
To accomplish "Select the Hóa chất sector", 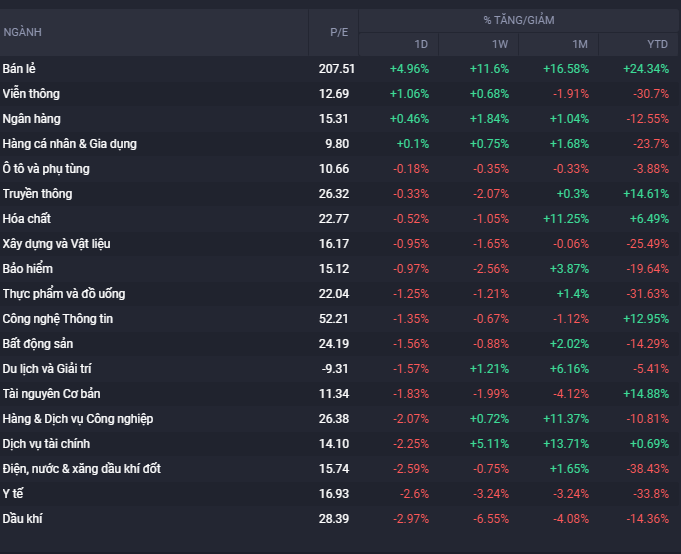I will [27, 219].
